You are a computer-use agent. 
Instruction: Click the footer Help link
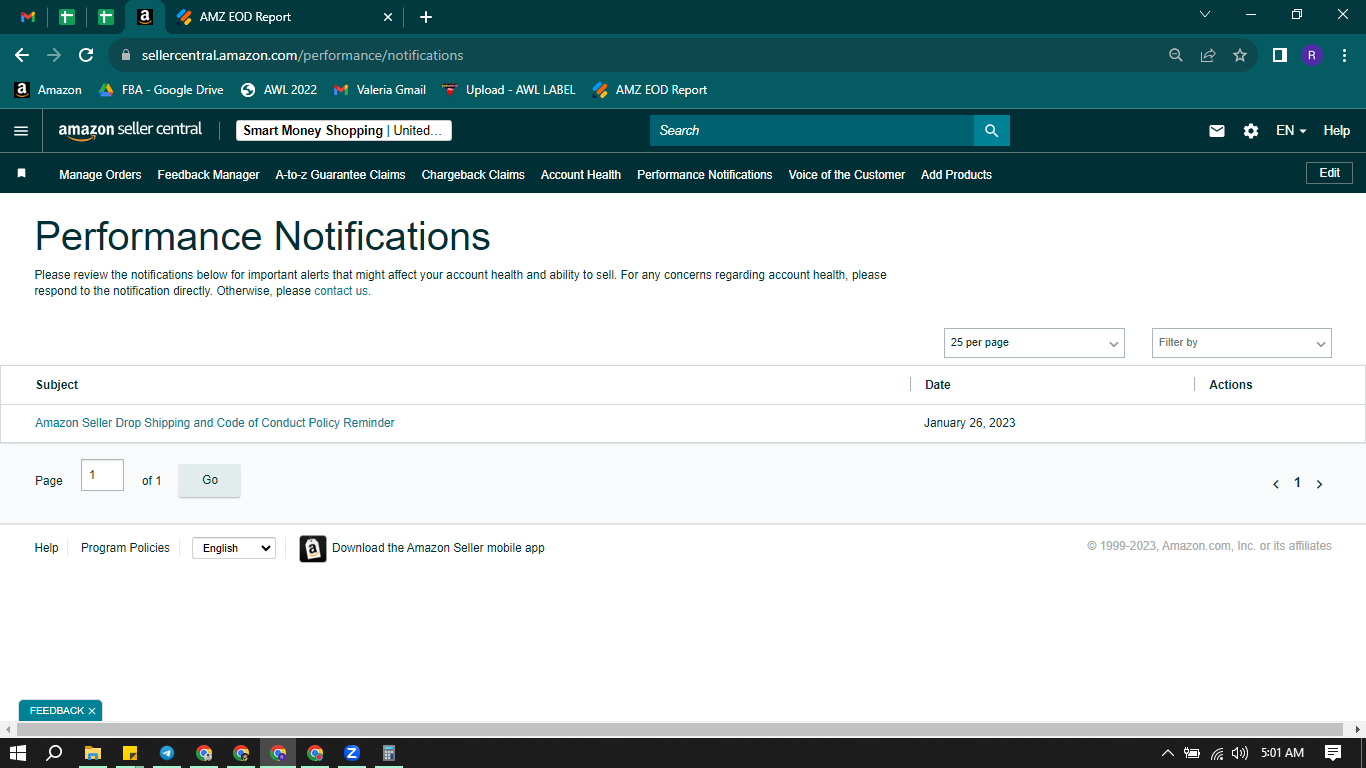coord(47,548)
